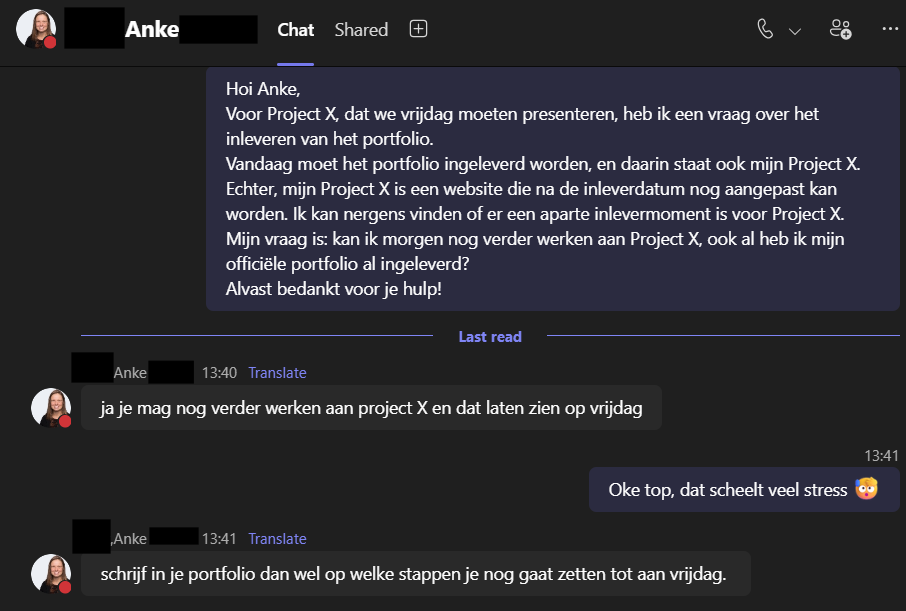Screen dimensions: 906x611
Task: Click Anke's profile picture in header
Action: pos(35,29)
